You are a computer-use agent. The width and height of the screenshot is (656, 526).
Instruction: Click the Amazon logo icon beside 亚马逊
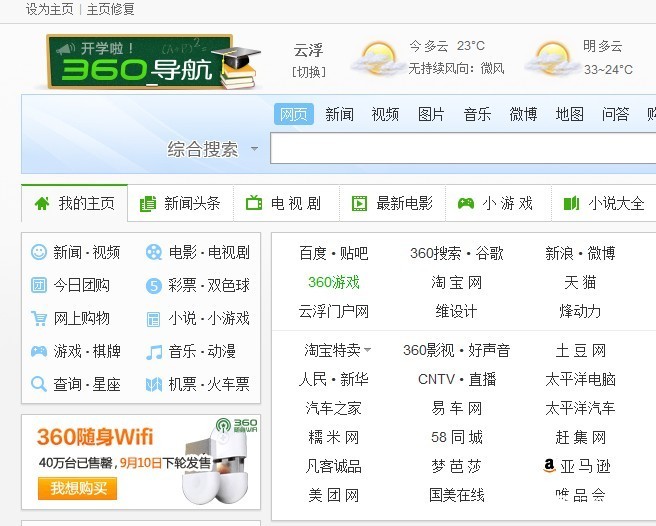pos(549,465)
